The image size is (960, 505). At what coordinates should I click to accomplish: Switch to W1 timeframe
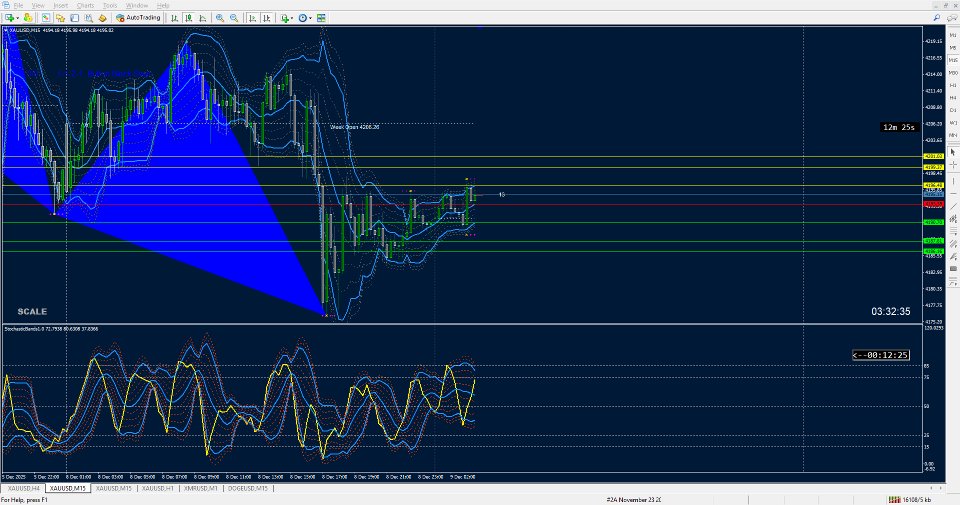pyautogui.click(x=953, y=123)
